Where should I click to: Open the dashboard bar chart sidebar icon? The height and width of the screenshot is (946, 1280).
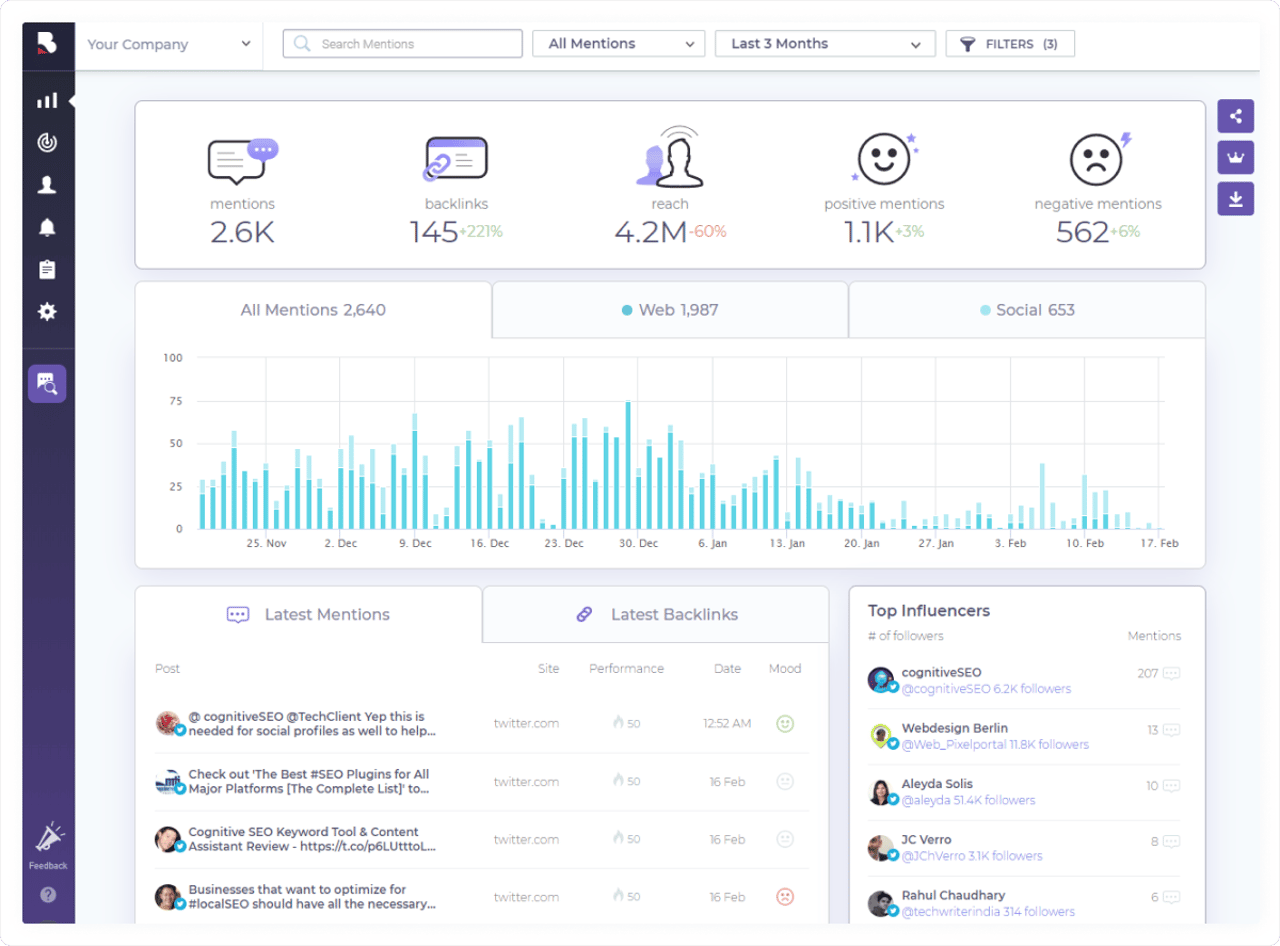point(47,101)
